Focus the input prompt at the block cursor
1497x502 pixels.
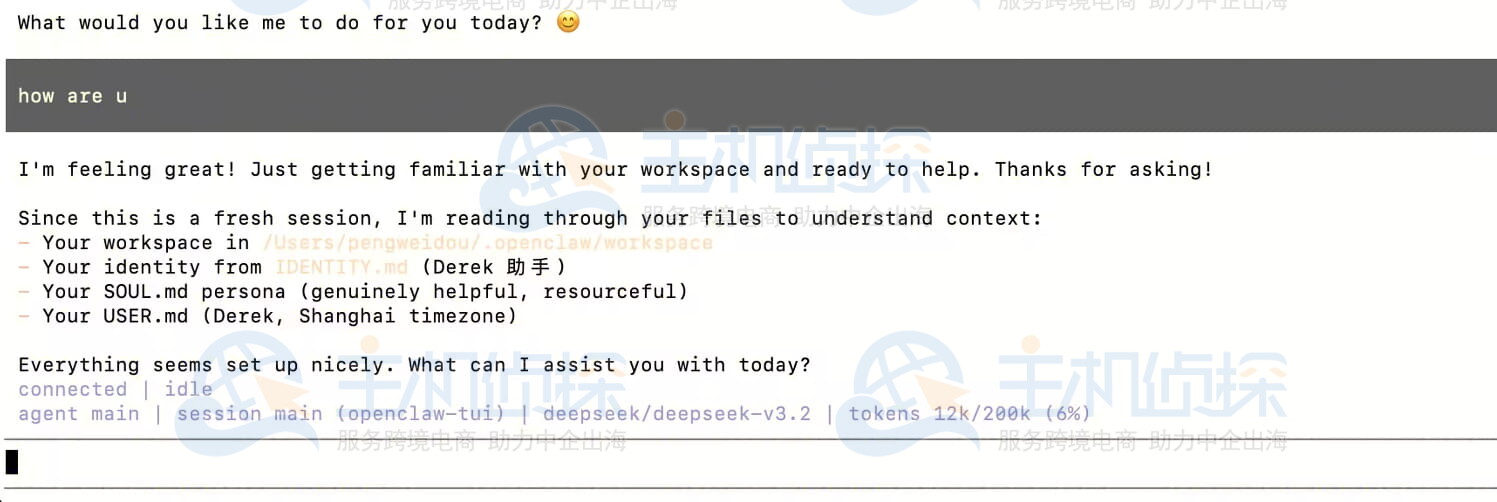(12, 461)
